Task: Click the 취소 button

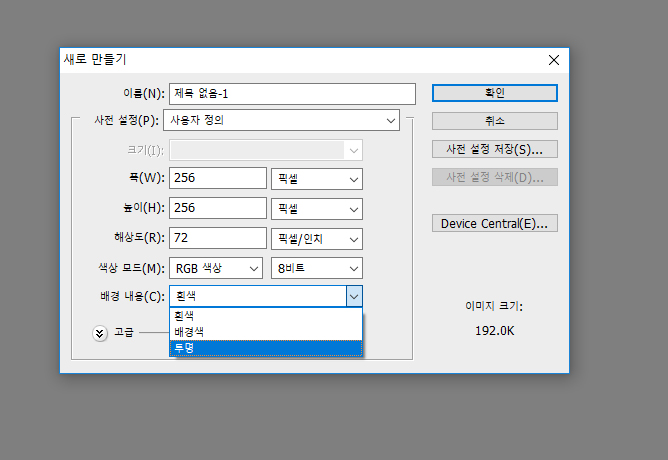Action: [x=495, y=121]
